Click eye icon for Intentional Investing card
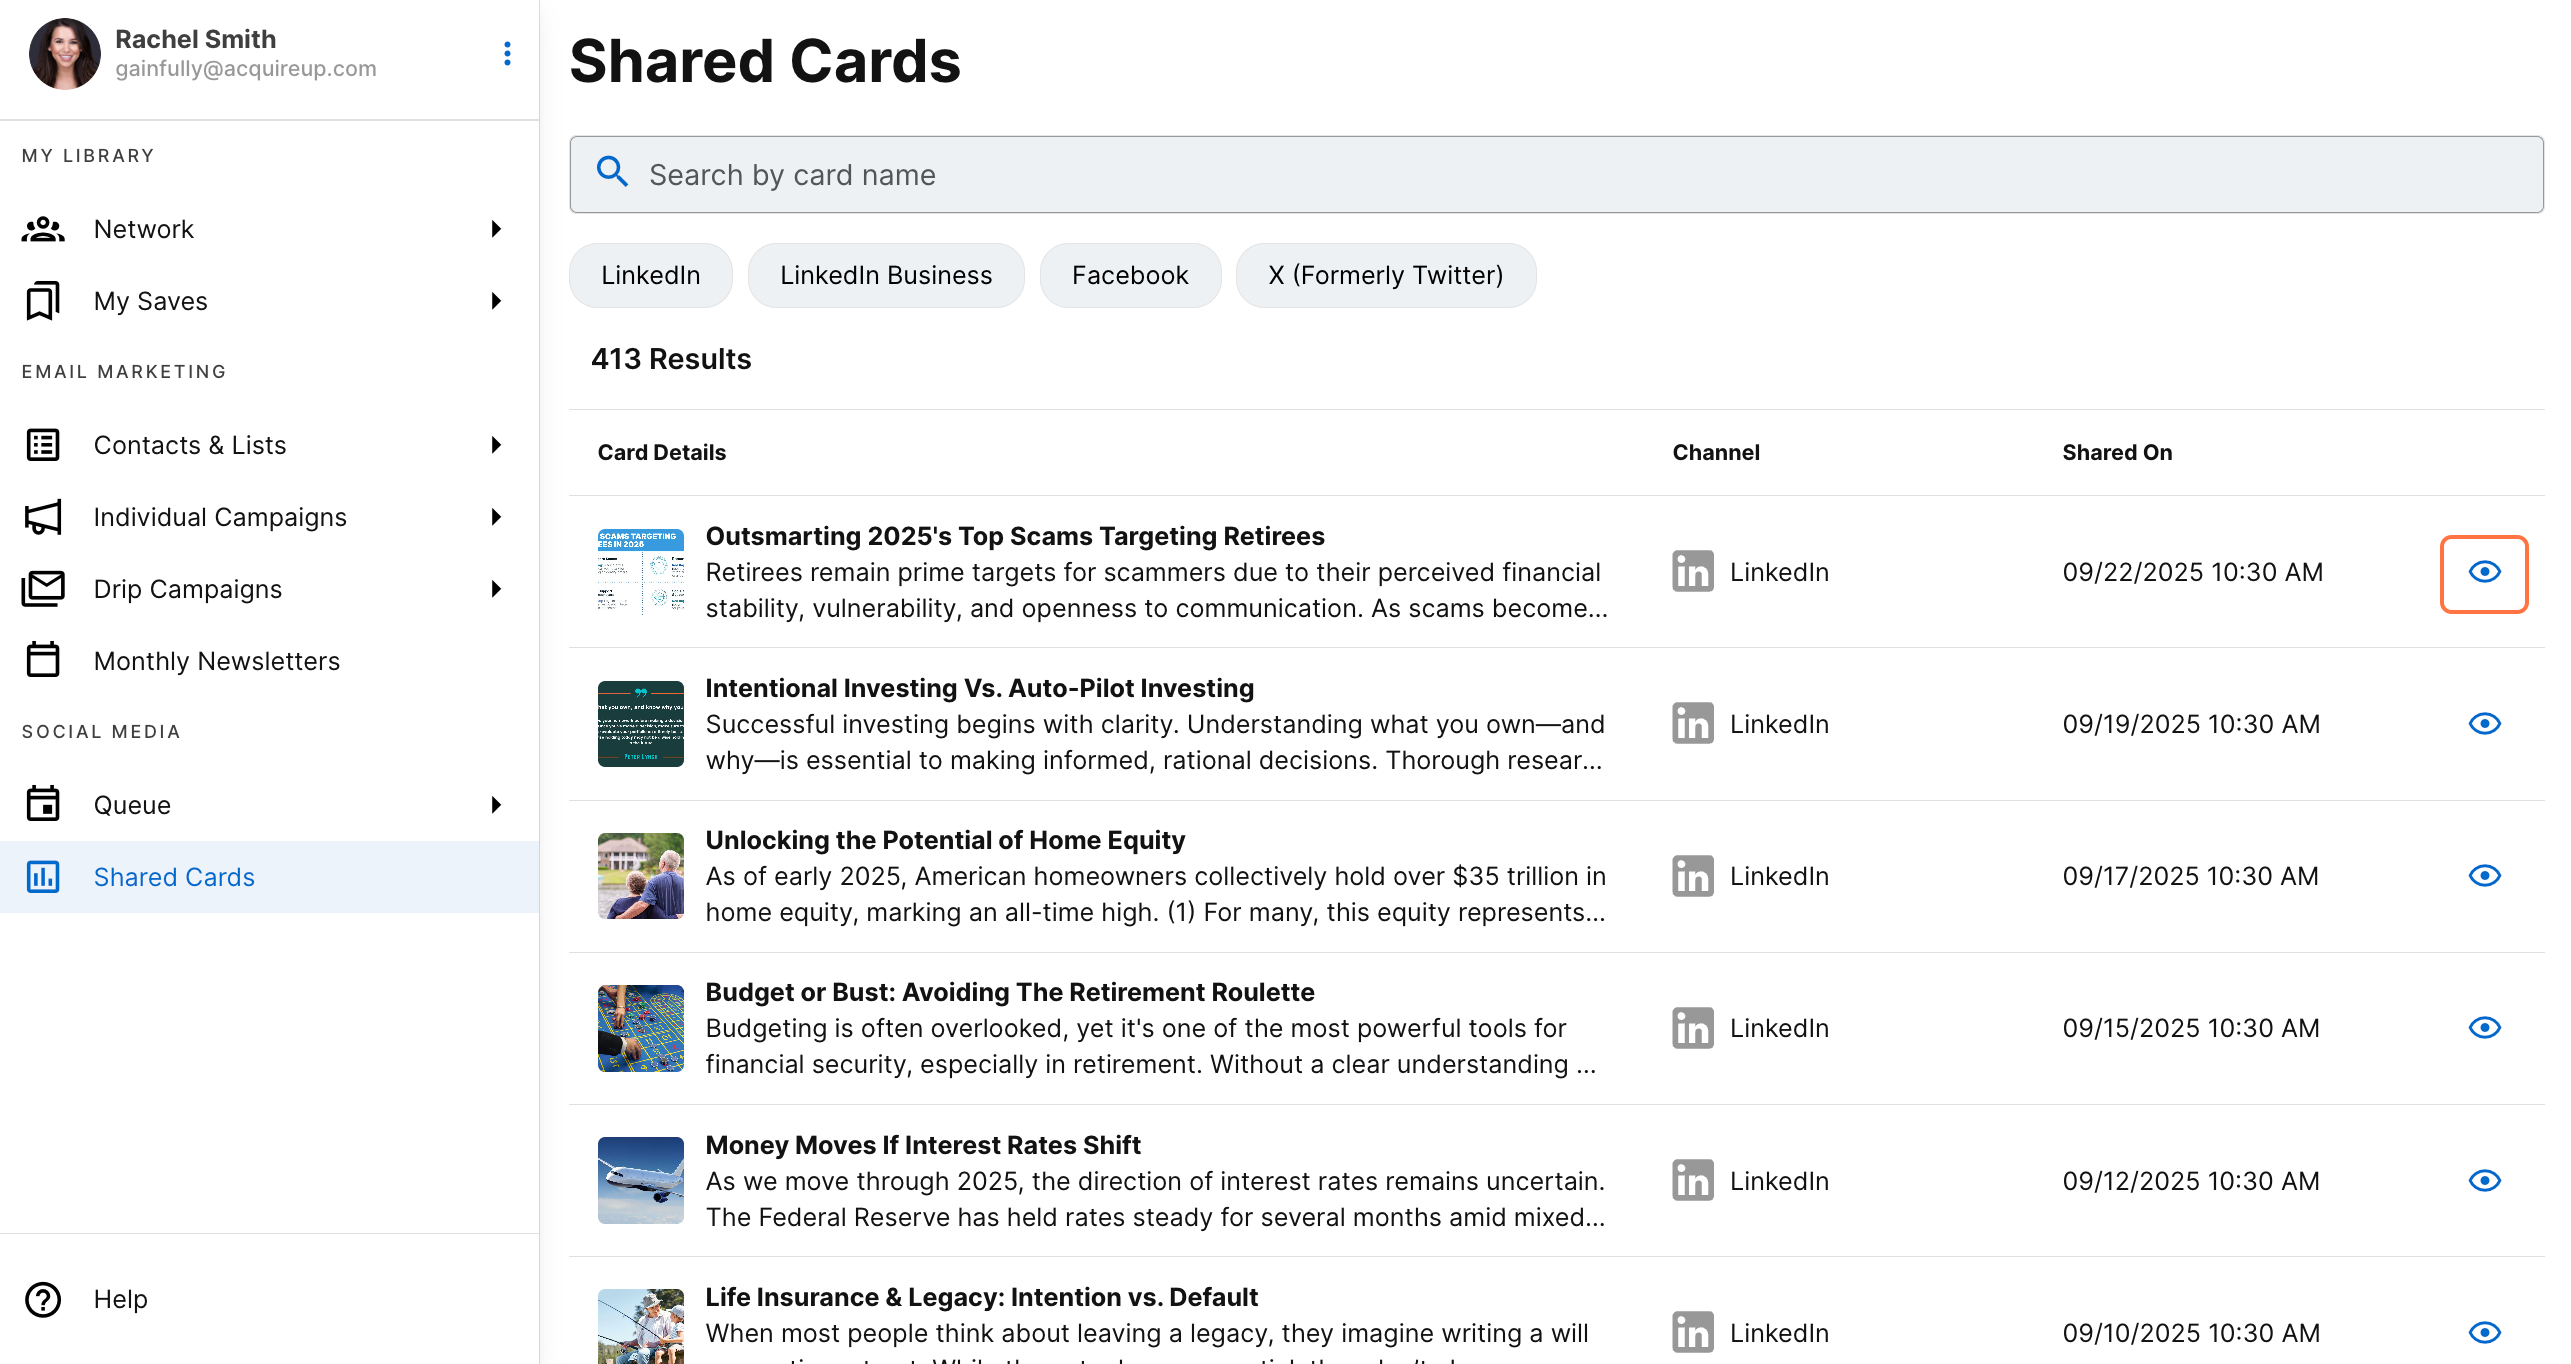 coord(2484,724)
